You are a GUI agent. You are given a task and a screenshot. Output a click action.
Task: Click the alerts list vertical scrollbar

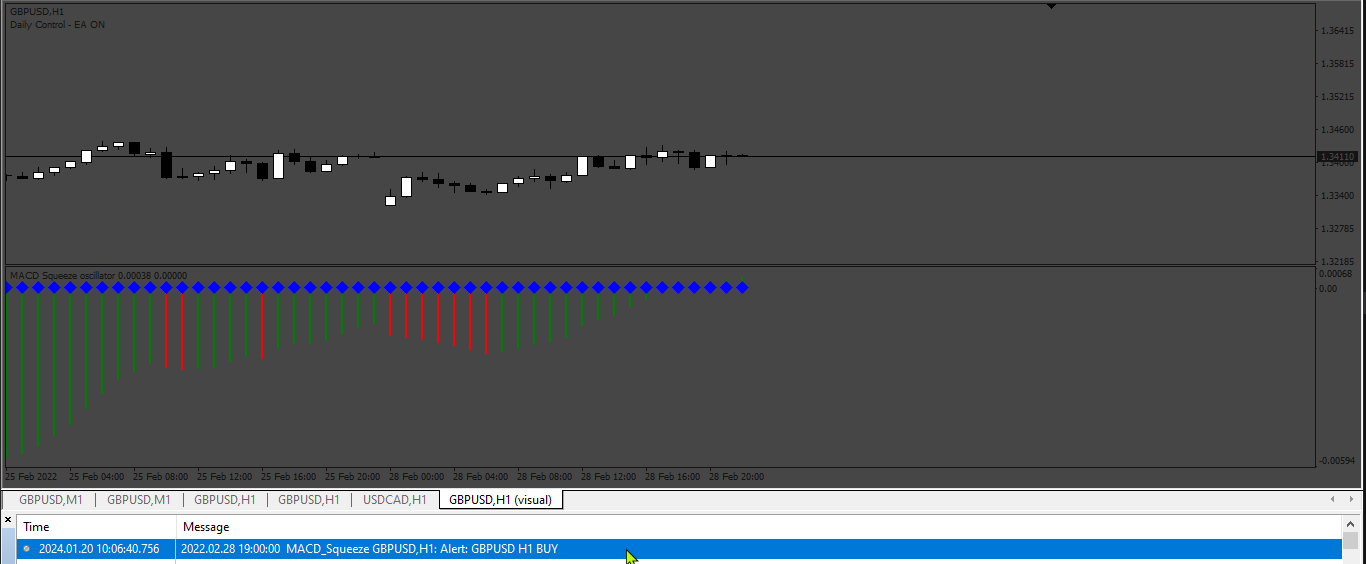click(1351, 540)
